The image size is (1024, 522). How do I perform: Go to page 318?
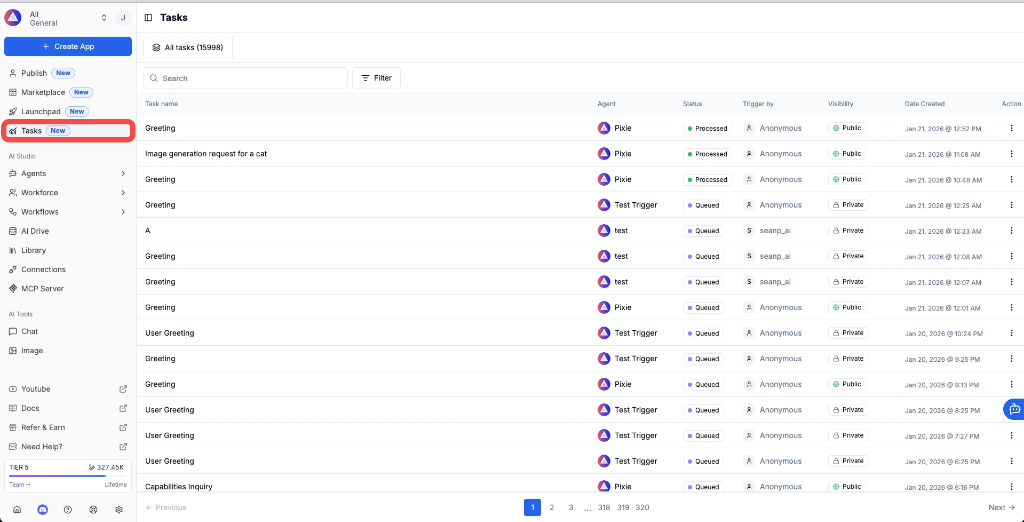point(603,508)
